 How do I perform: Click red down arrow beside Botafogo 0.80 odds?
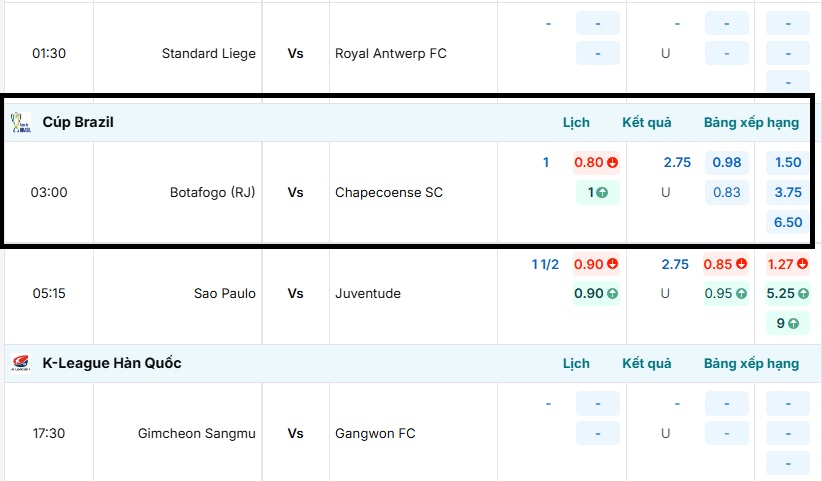[x=612, y=162]
